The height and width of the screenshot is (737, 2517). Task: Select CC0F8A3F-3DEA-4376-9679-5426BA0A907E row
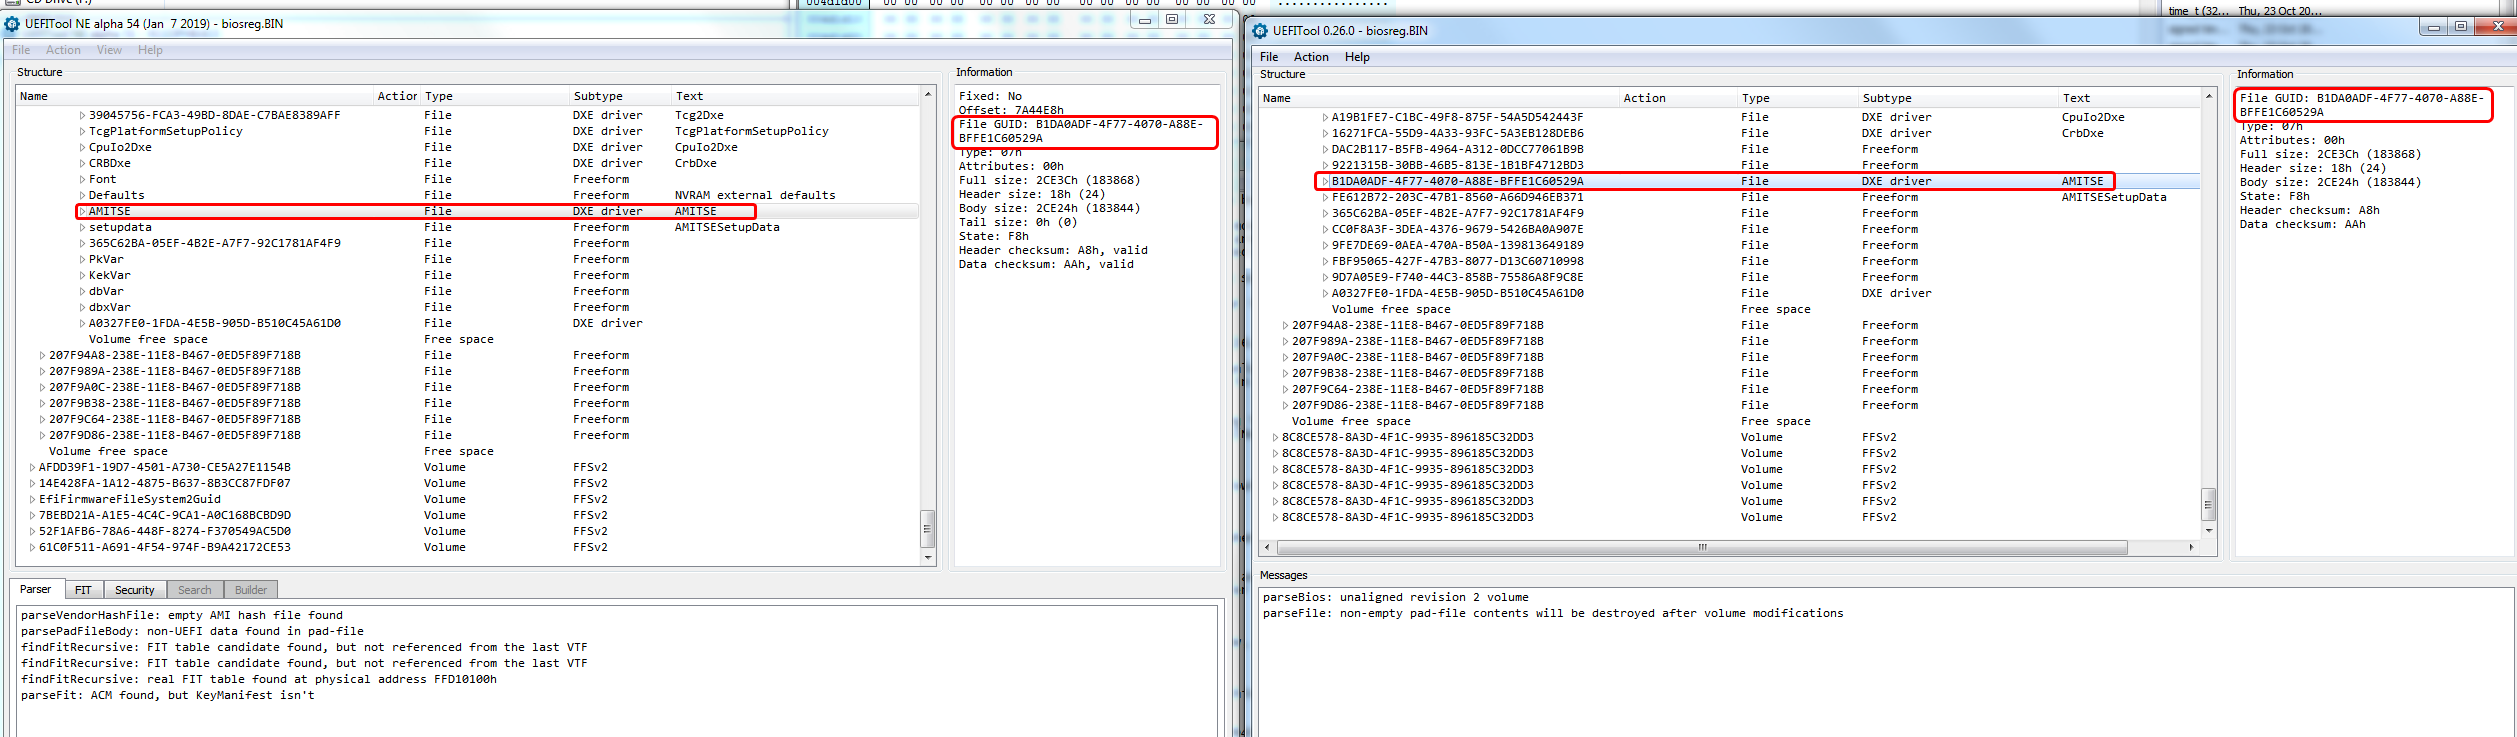coord(1730,229)
